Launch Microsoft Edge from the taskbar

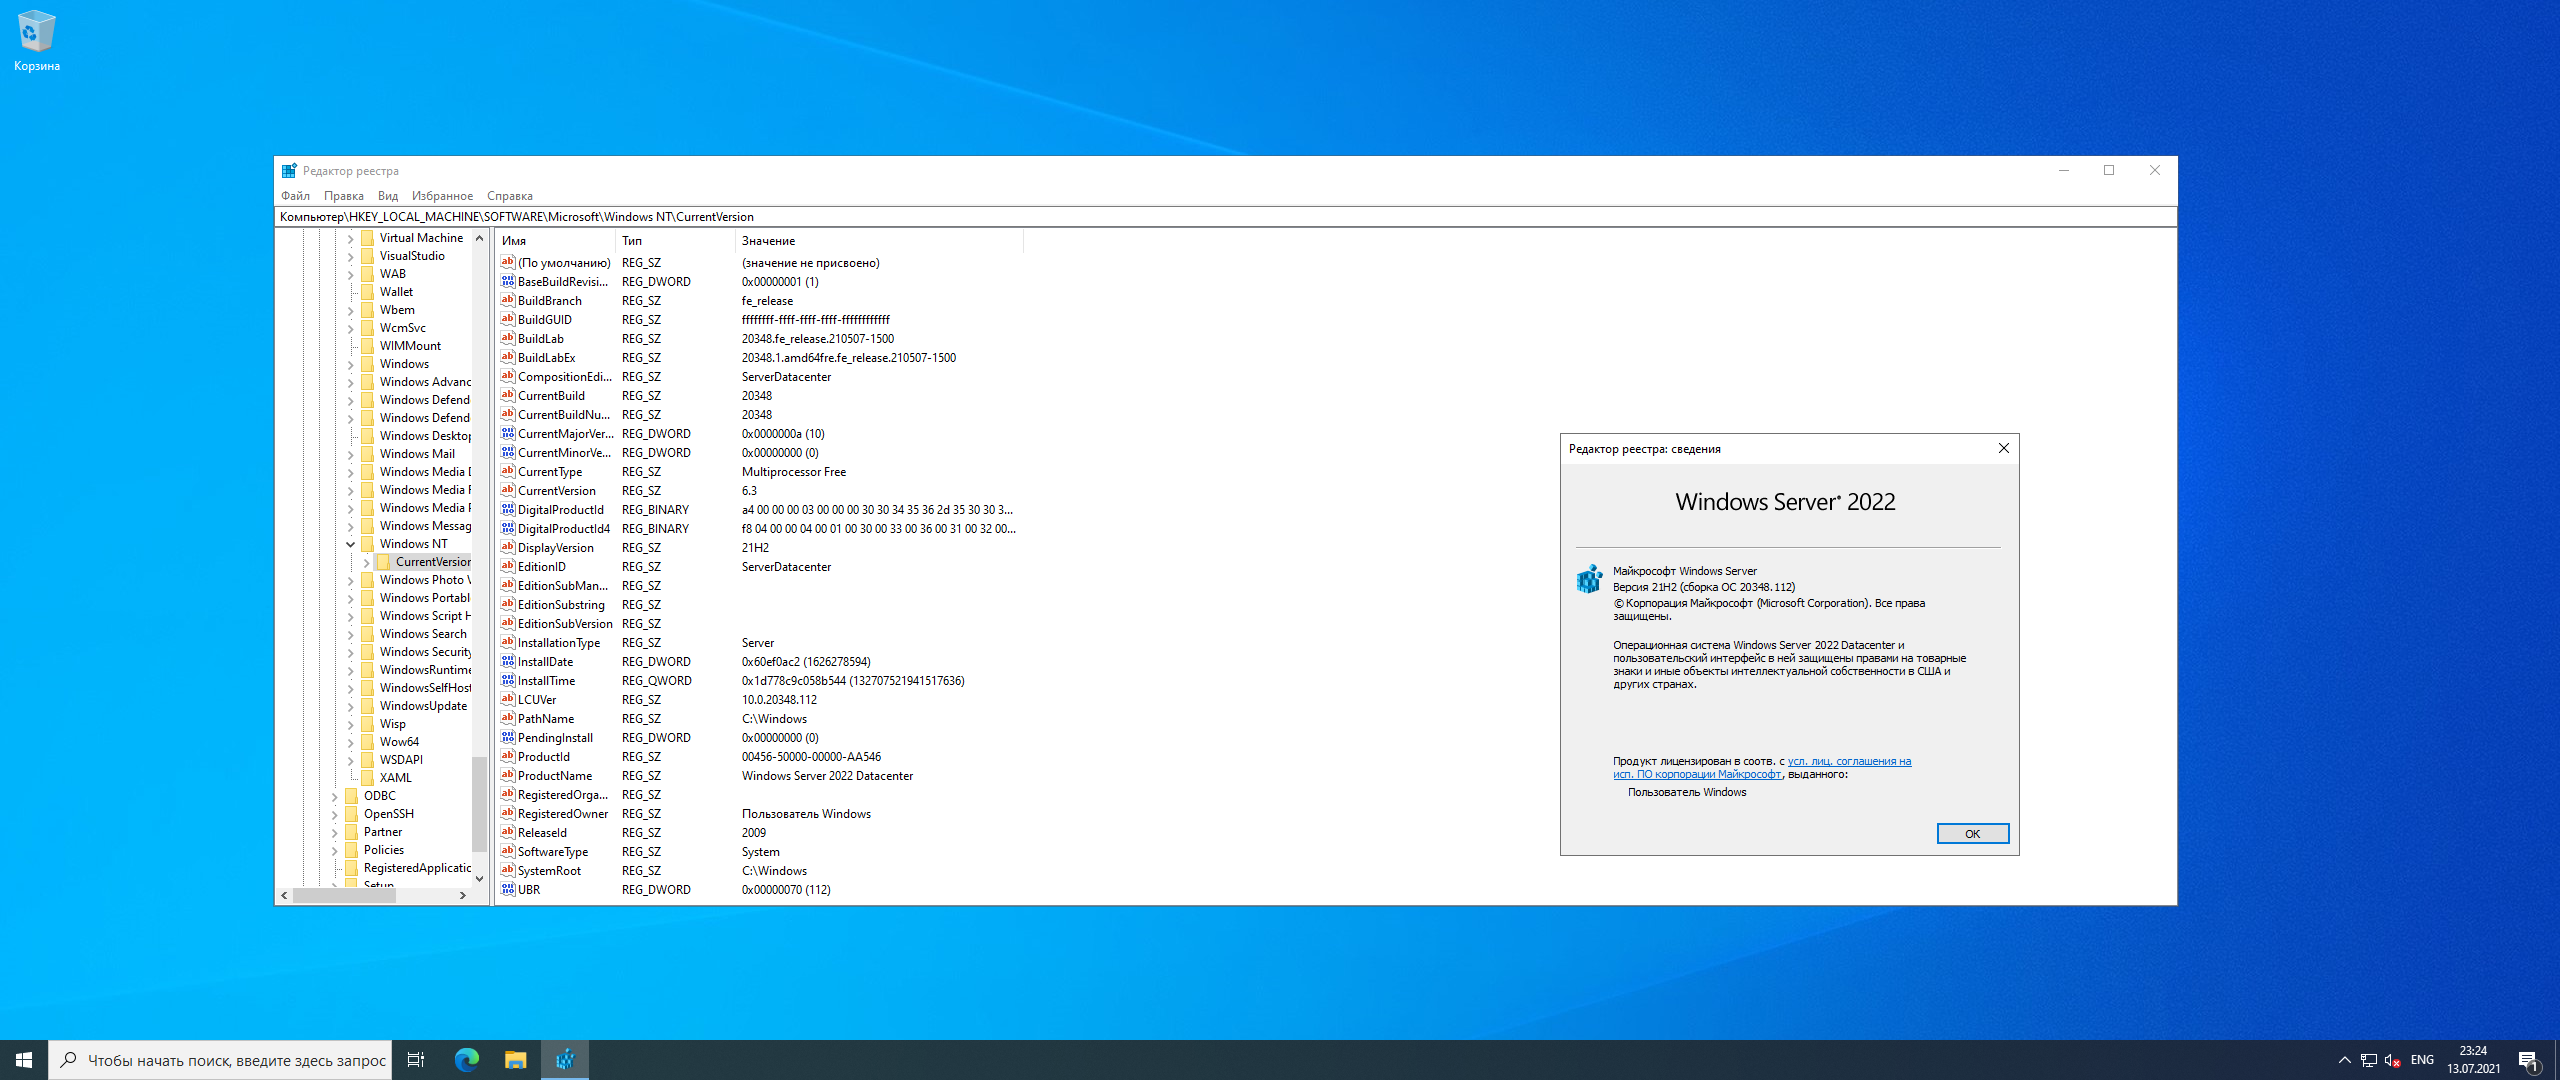click(466, 1060)
